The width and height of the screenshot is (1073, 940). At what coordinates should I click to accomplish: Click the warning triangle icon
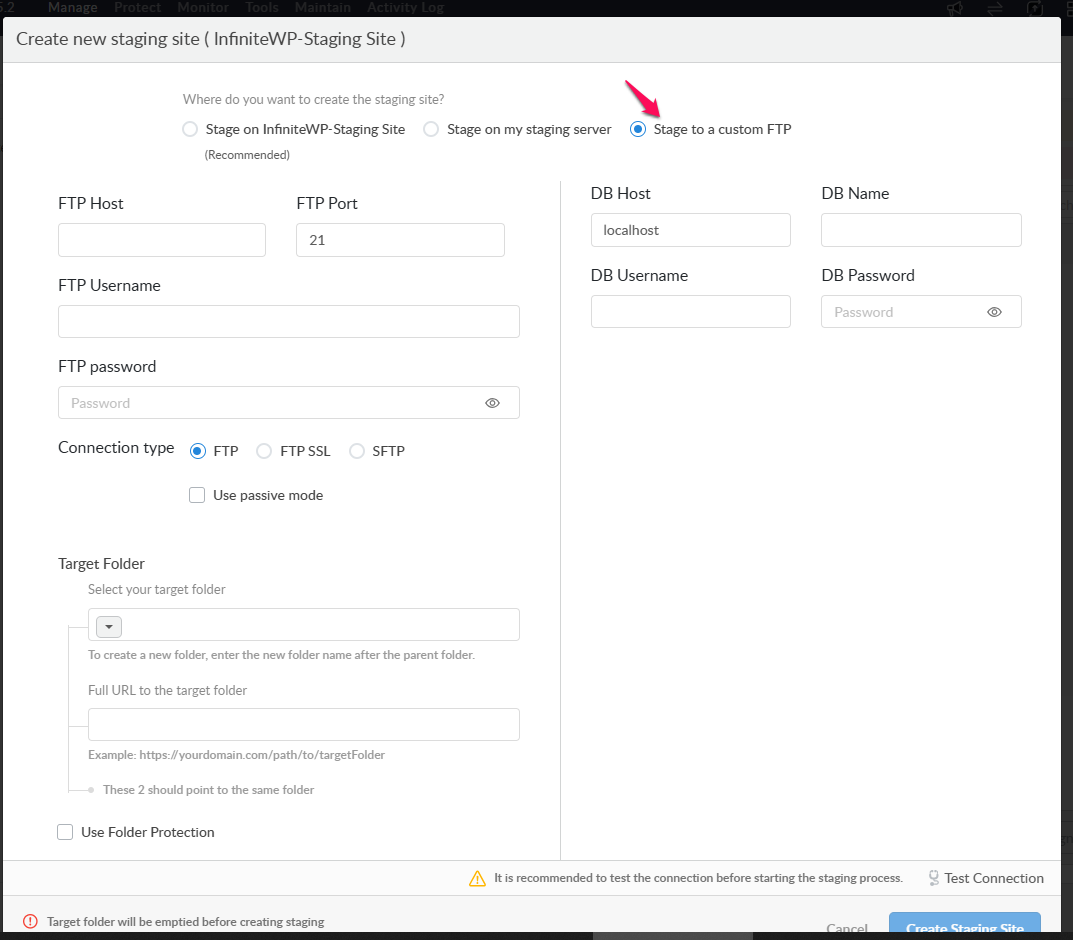pyautogui.click(x=477, y=878)
